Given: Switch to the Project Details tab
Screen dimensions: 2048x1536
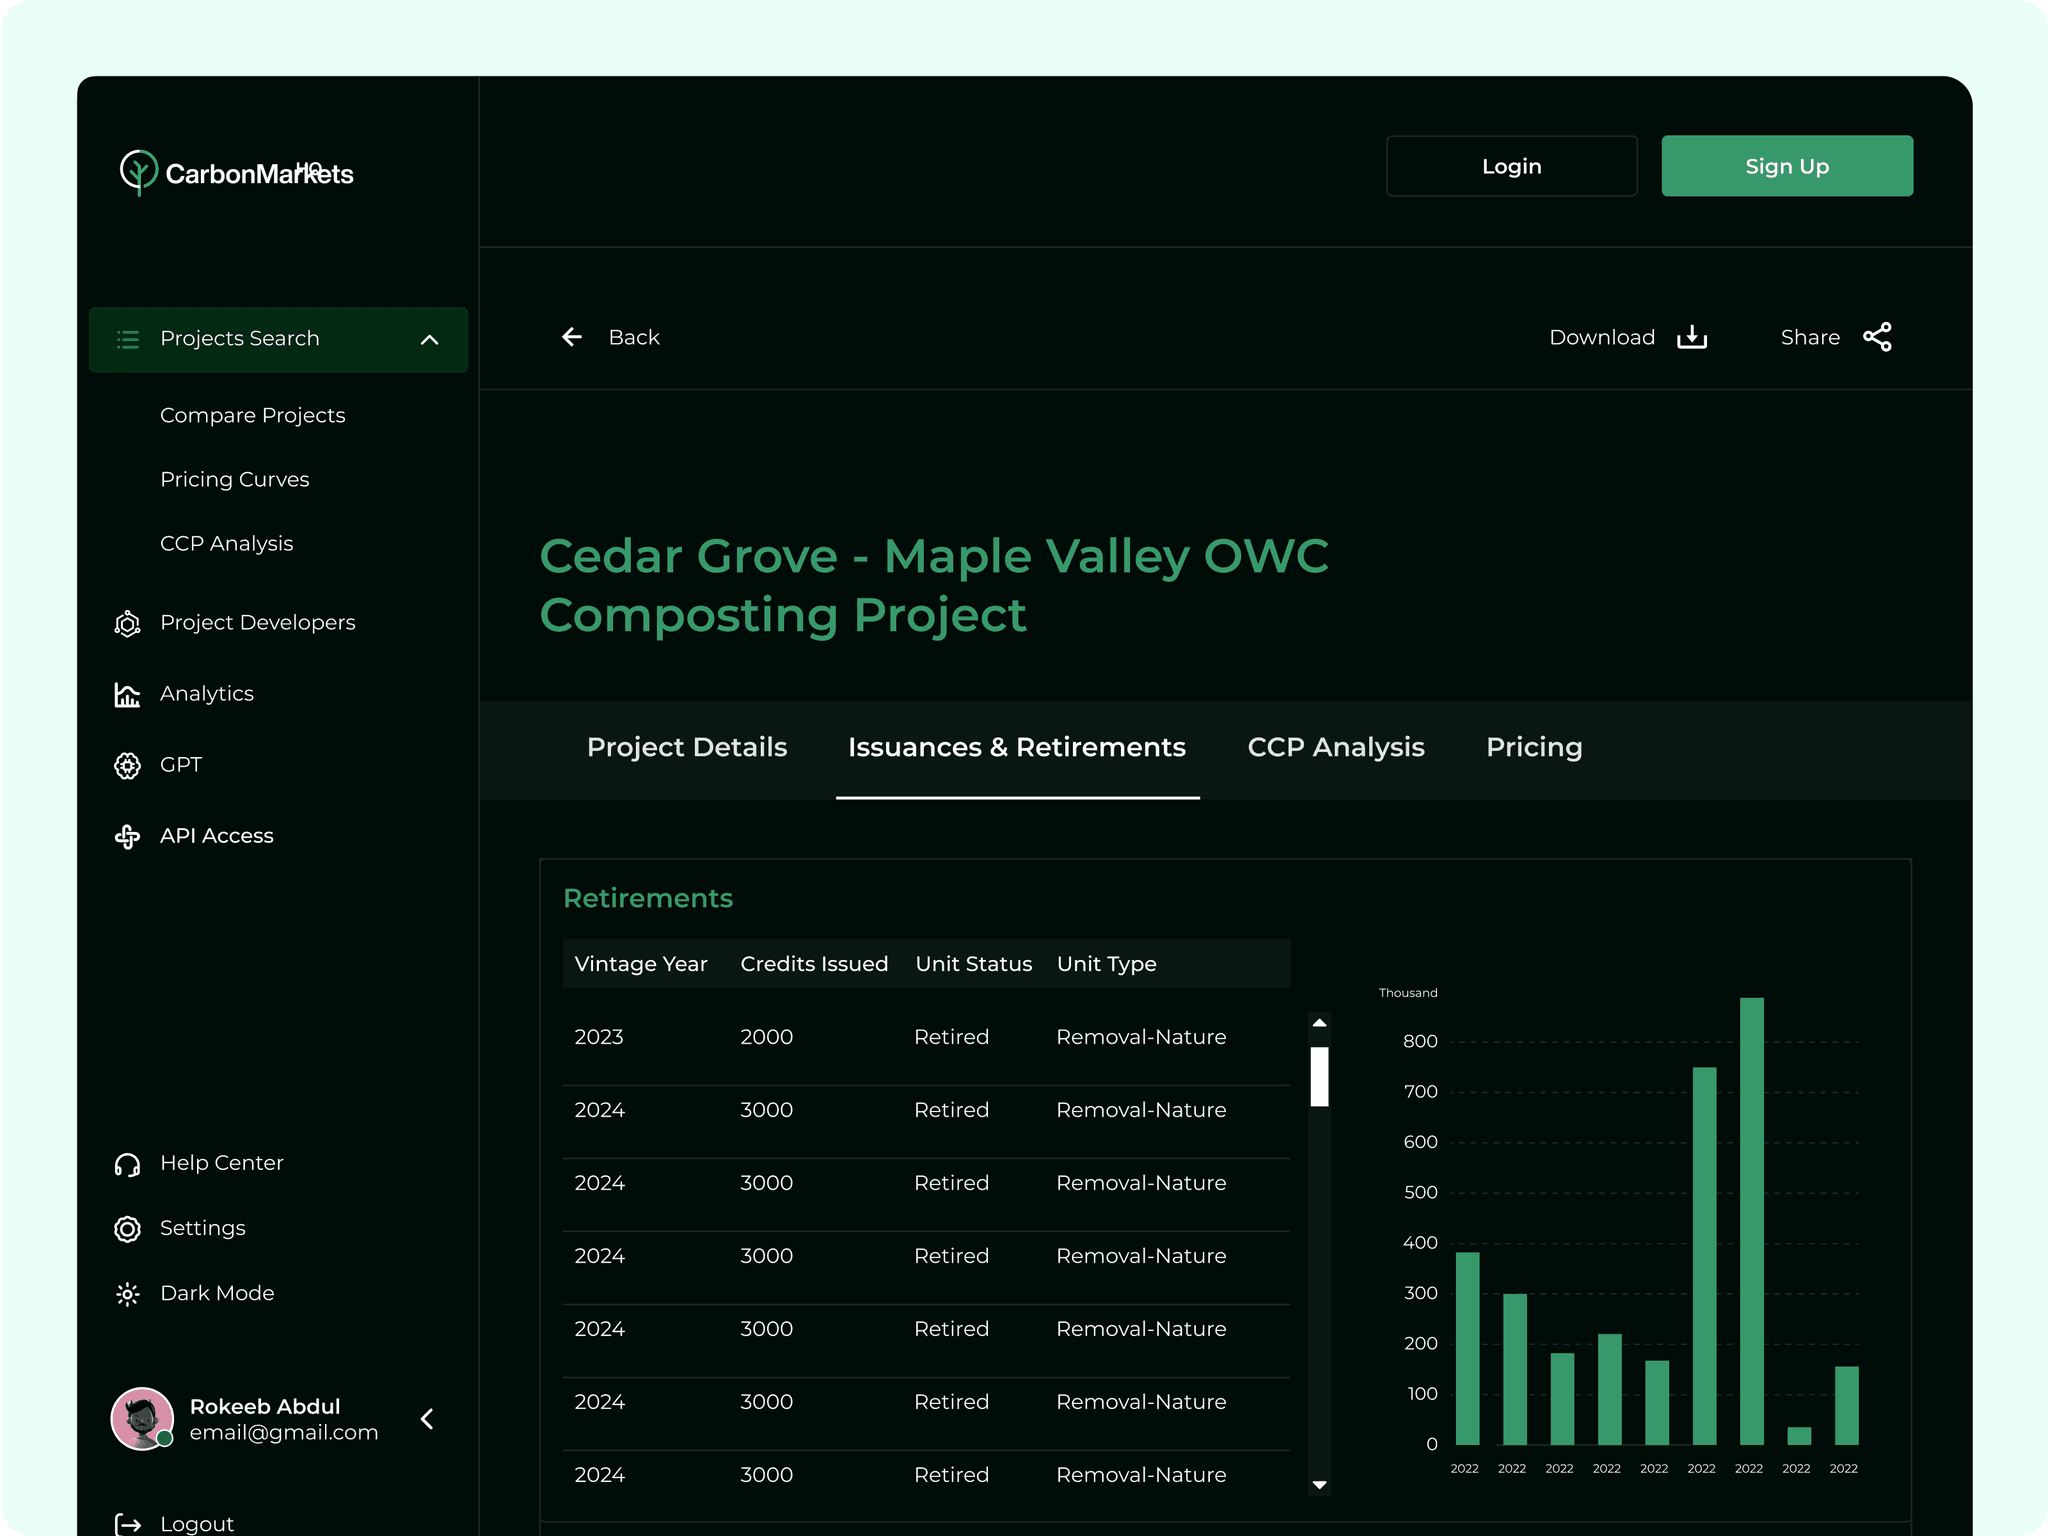Looking at the screenshot, I should click(x=687, y=747).
